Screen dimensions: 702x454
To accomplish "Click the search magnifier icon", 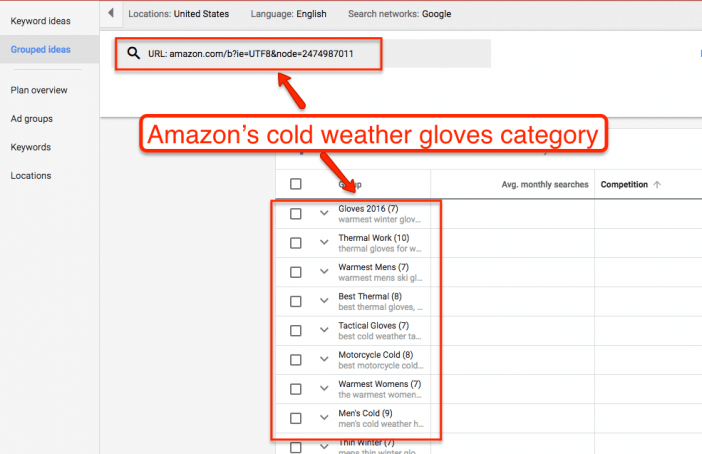I will tap(133, 53).
